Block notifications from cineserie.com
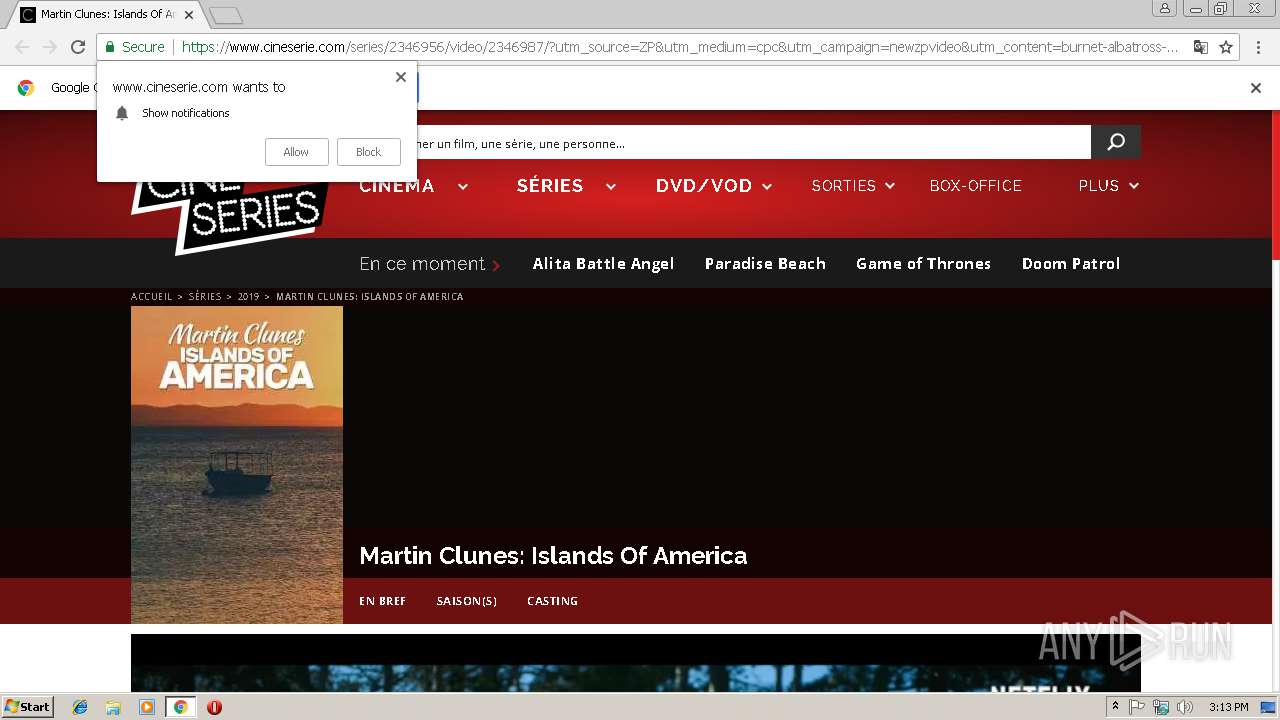Screen dimensions: 1280x720 (369, 152)
